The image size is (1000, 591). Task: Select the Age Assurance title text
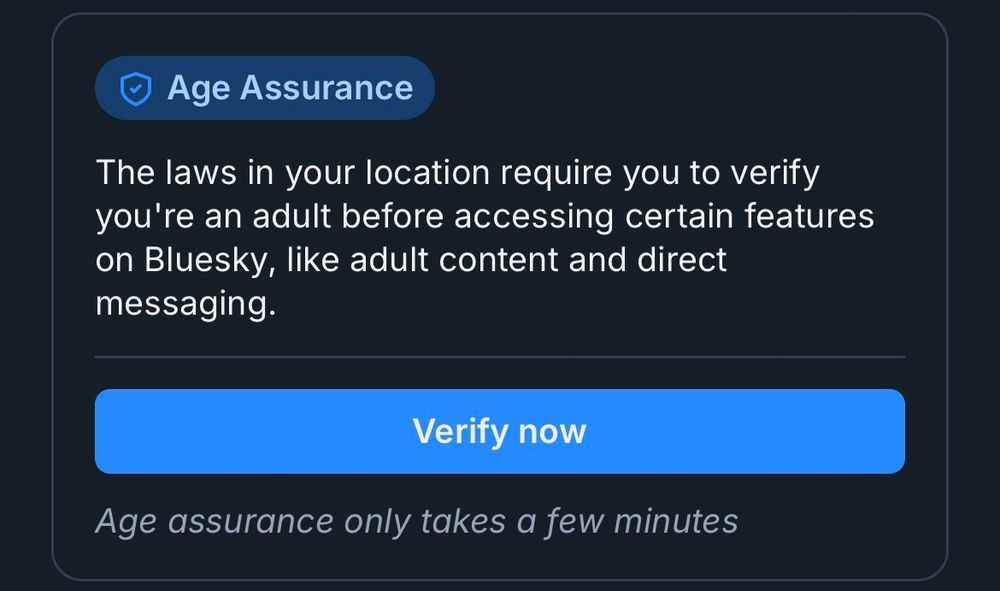coord(290,88)
